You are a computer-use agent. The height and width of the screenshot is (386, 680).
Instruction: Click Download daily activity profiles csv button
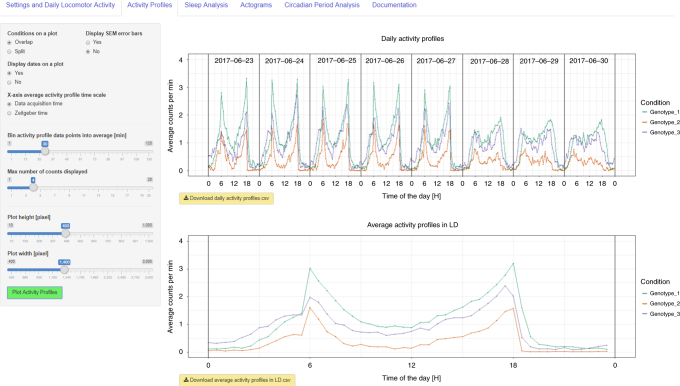tap(226, 198)
